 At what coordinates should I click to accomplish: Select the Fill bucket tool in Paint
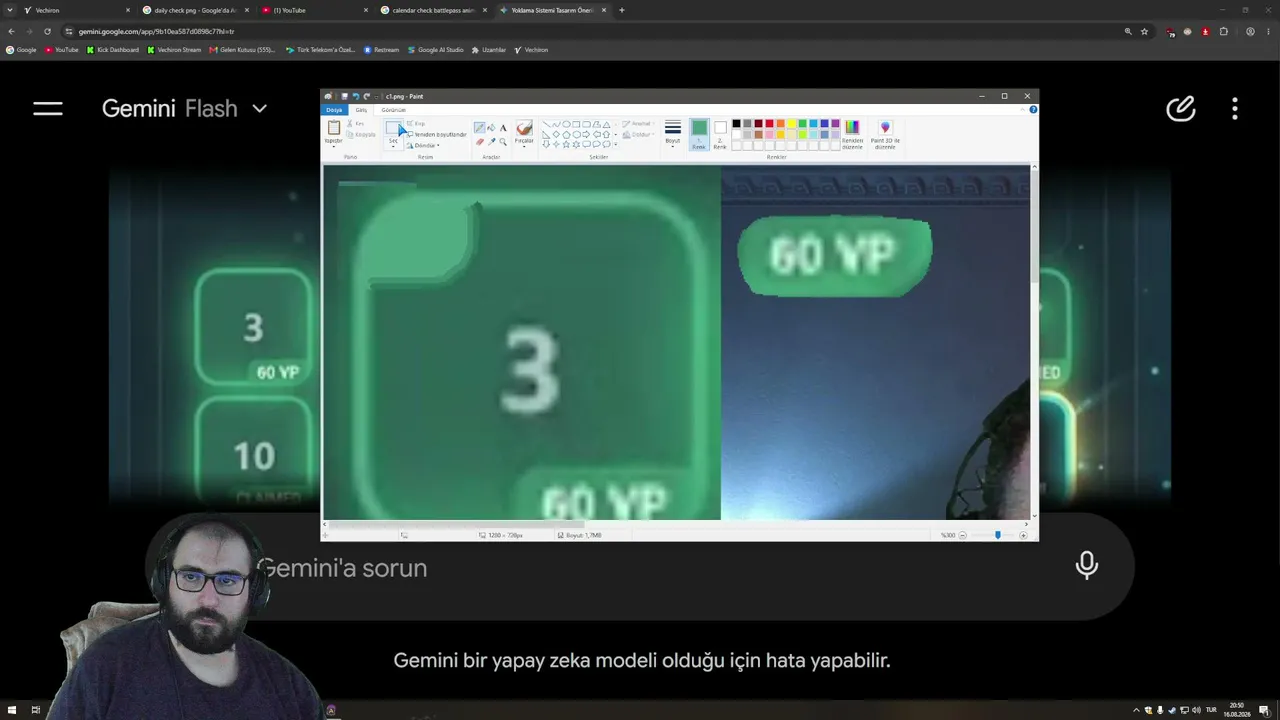pos(491,128)
